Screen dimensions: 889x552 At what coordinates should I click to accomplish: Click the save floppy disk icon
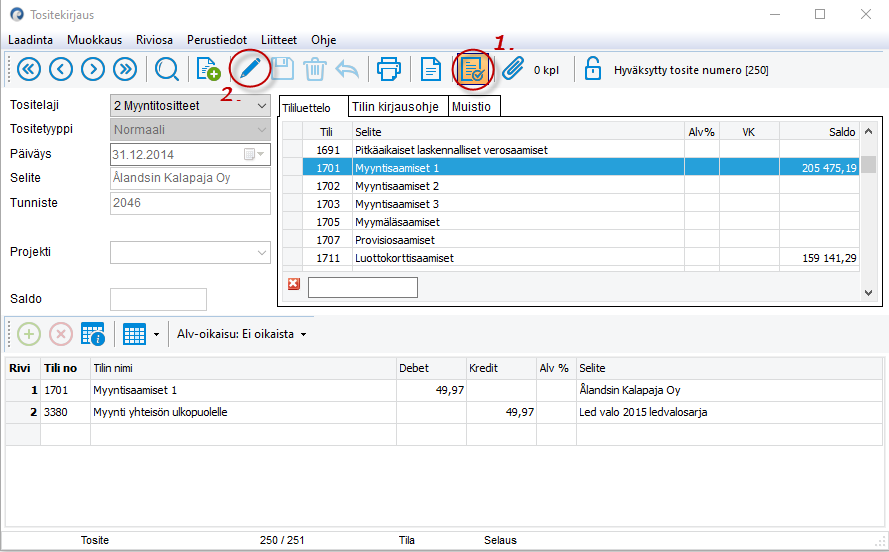282,69
